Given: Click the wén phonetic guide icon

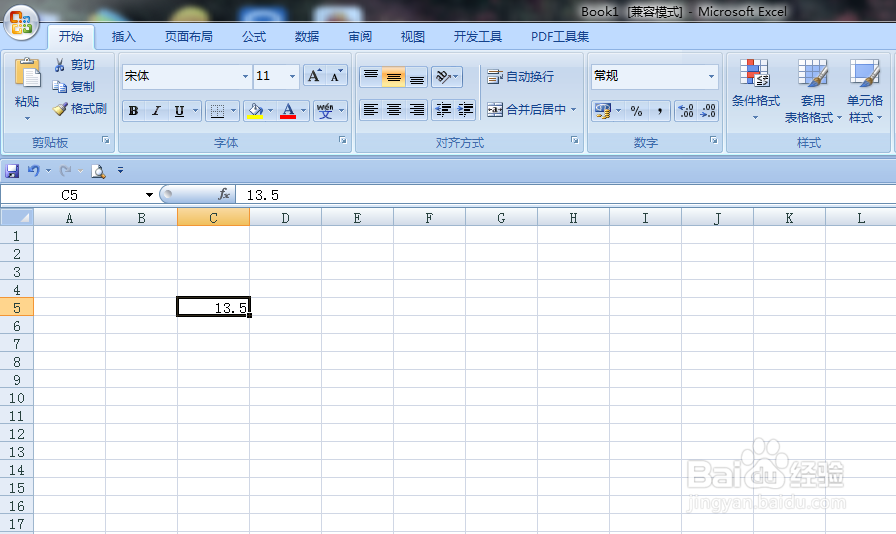Looking at the screenshot, I should tap(325, 111).
